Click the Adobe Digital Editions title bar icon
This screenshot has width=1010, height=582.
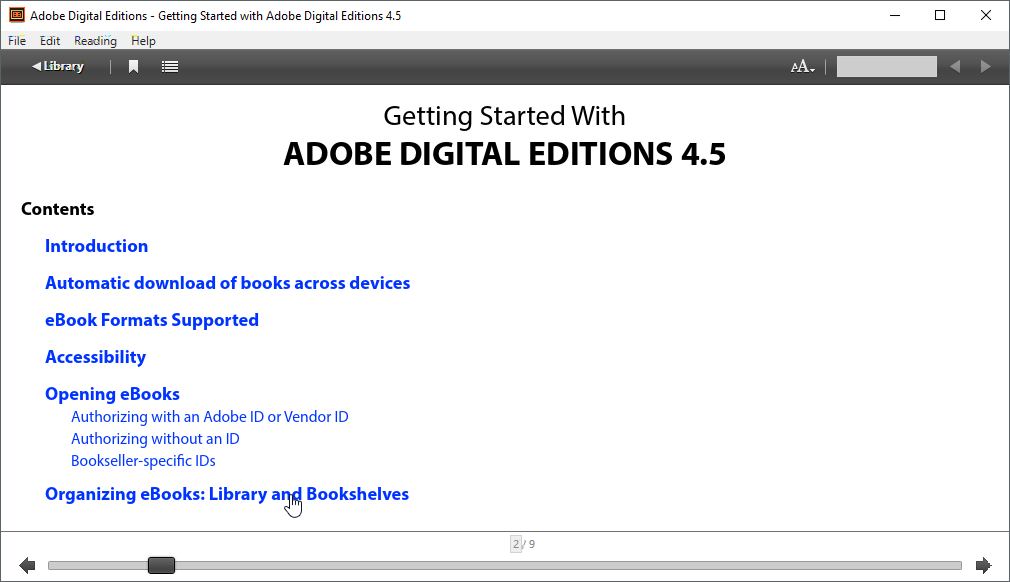pyautogui.click(x=17, y=15)
